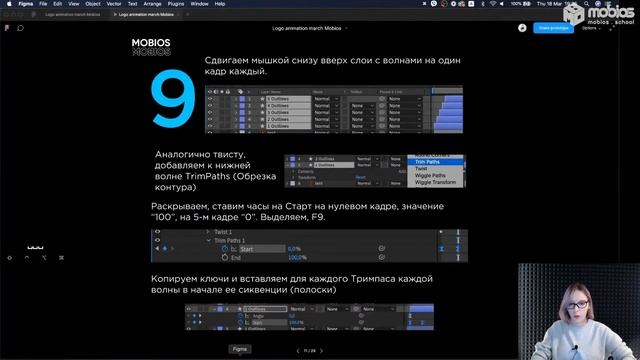Open the Edit menu
640x360 pixels.
58,4
